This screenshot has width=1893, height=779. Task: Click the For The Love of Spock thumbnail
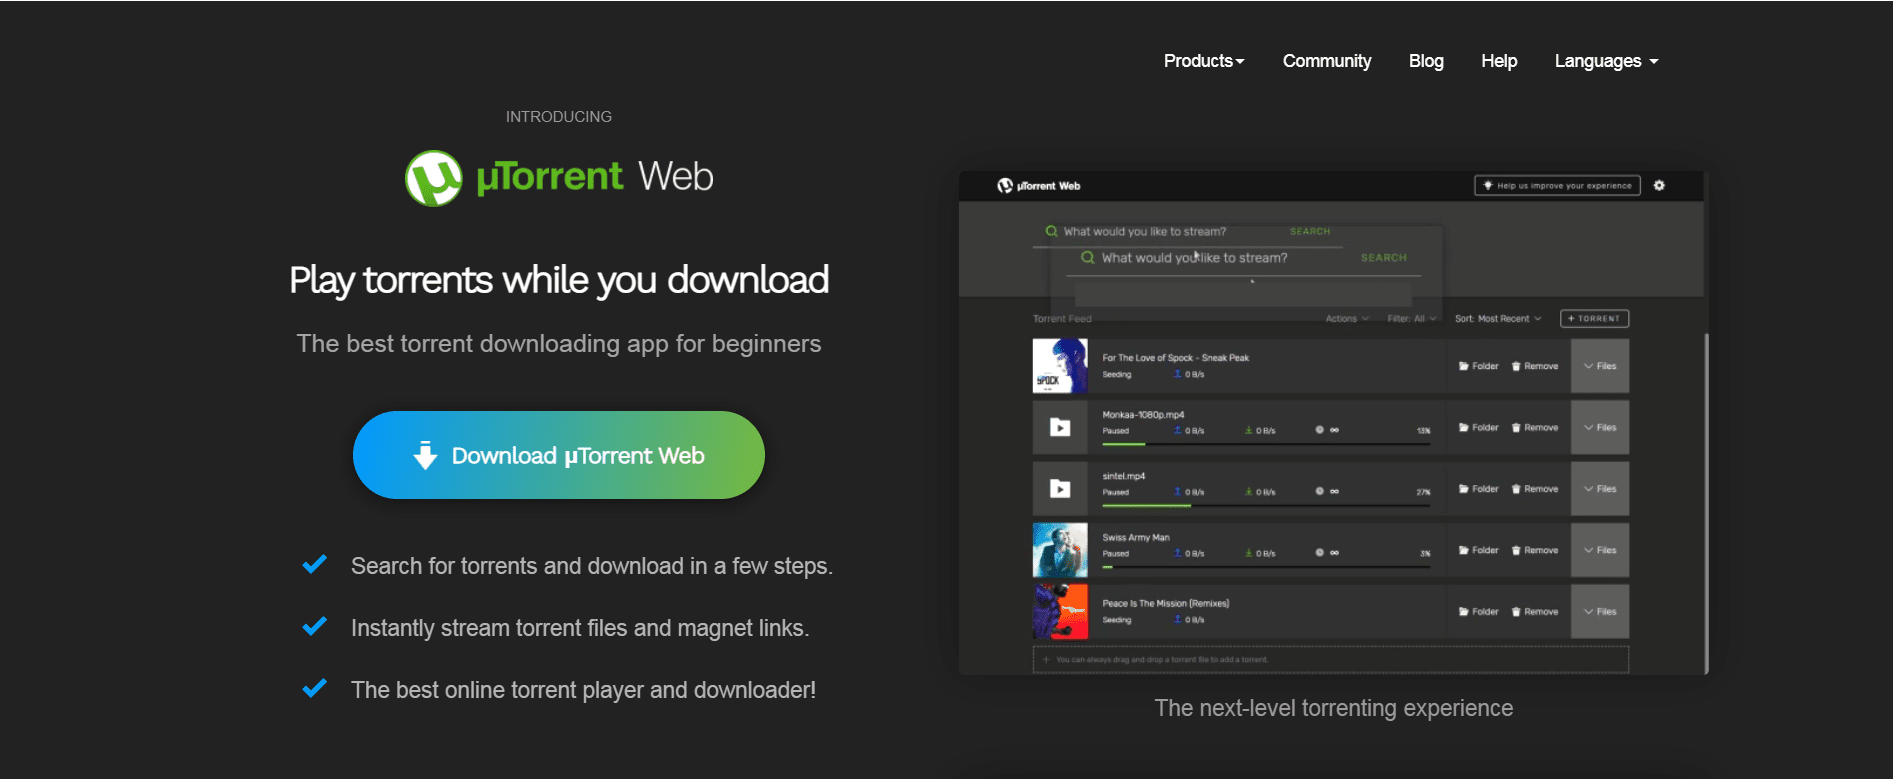click(x=1060, y=366)
